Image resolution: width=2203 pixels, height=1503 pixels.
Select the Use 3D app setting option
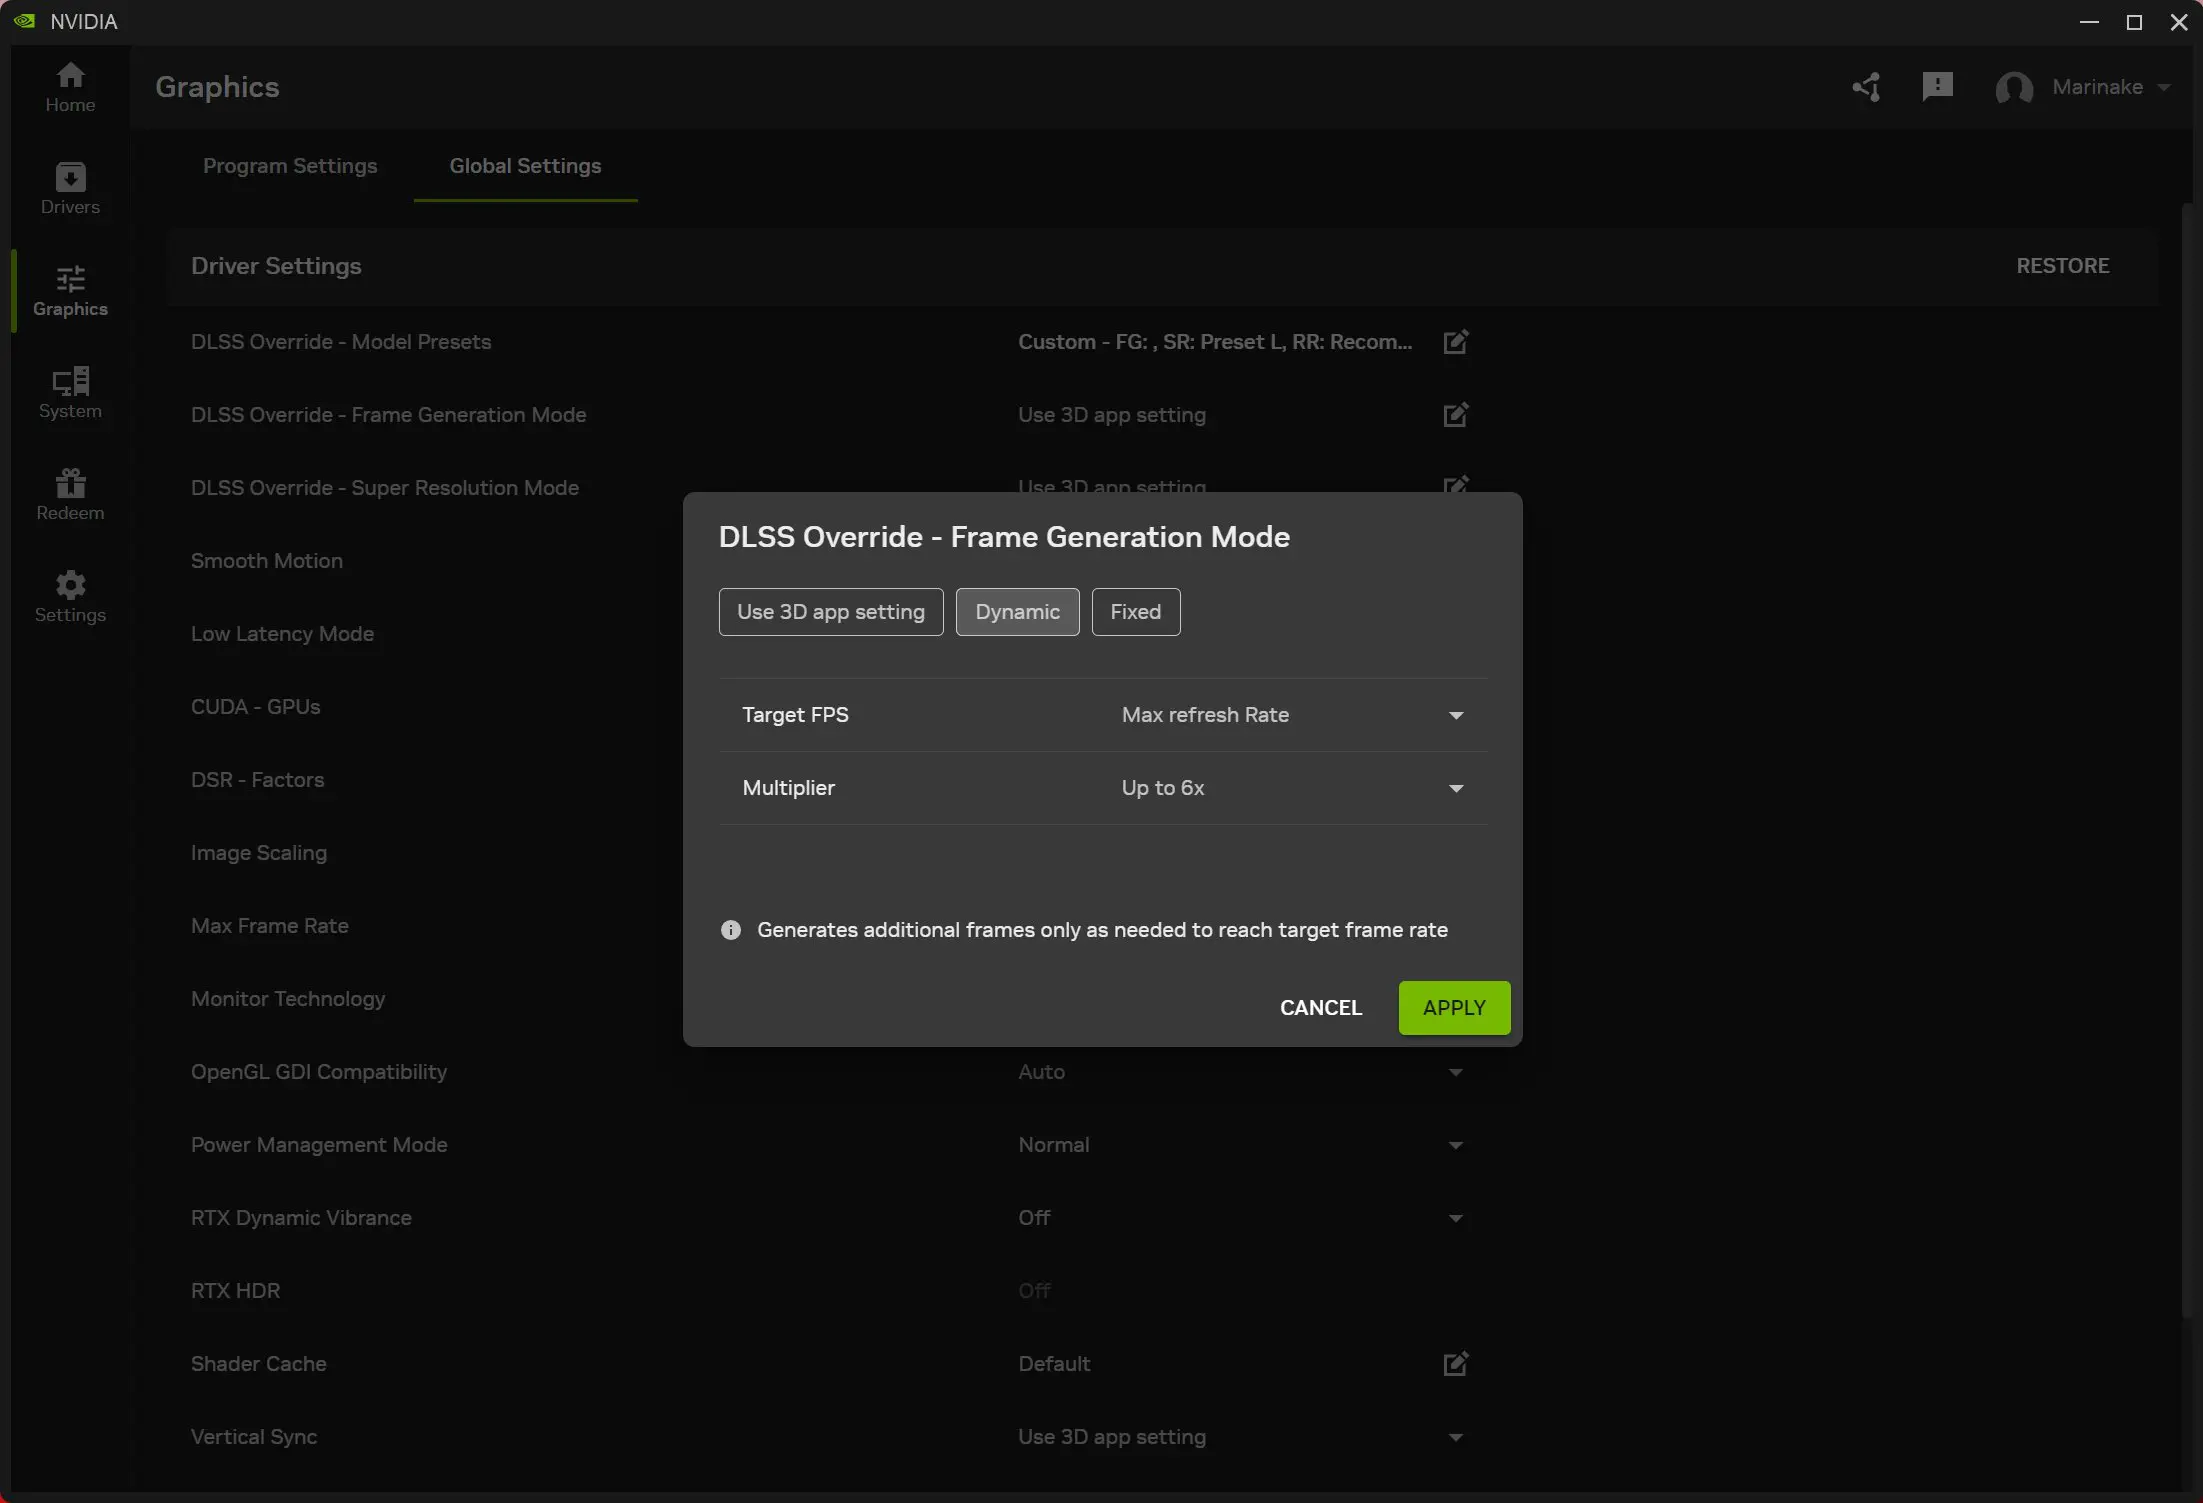[830, 612]
